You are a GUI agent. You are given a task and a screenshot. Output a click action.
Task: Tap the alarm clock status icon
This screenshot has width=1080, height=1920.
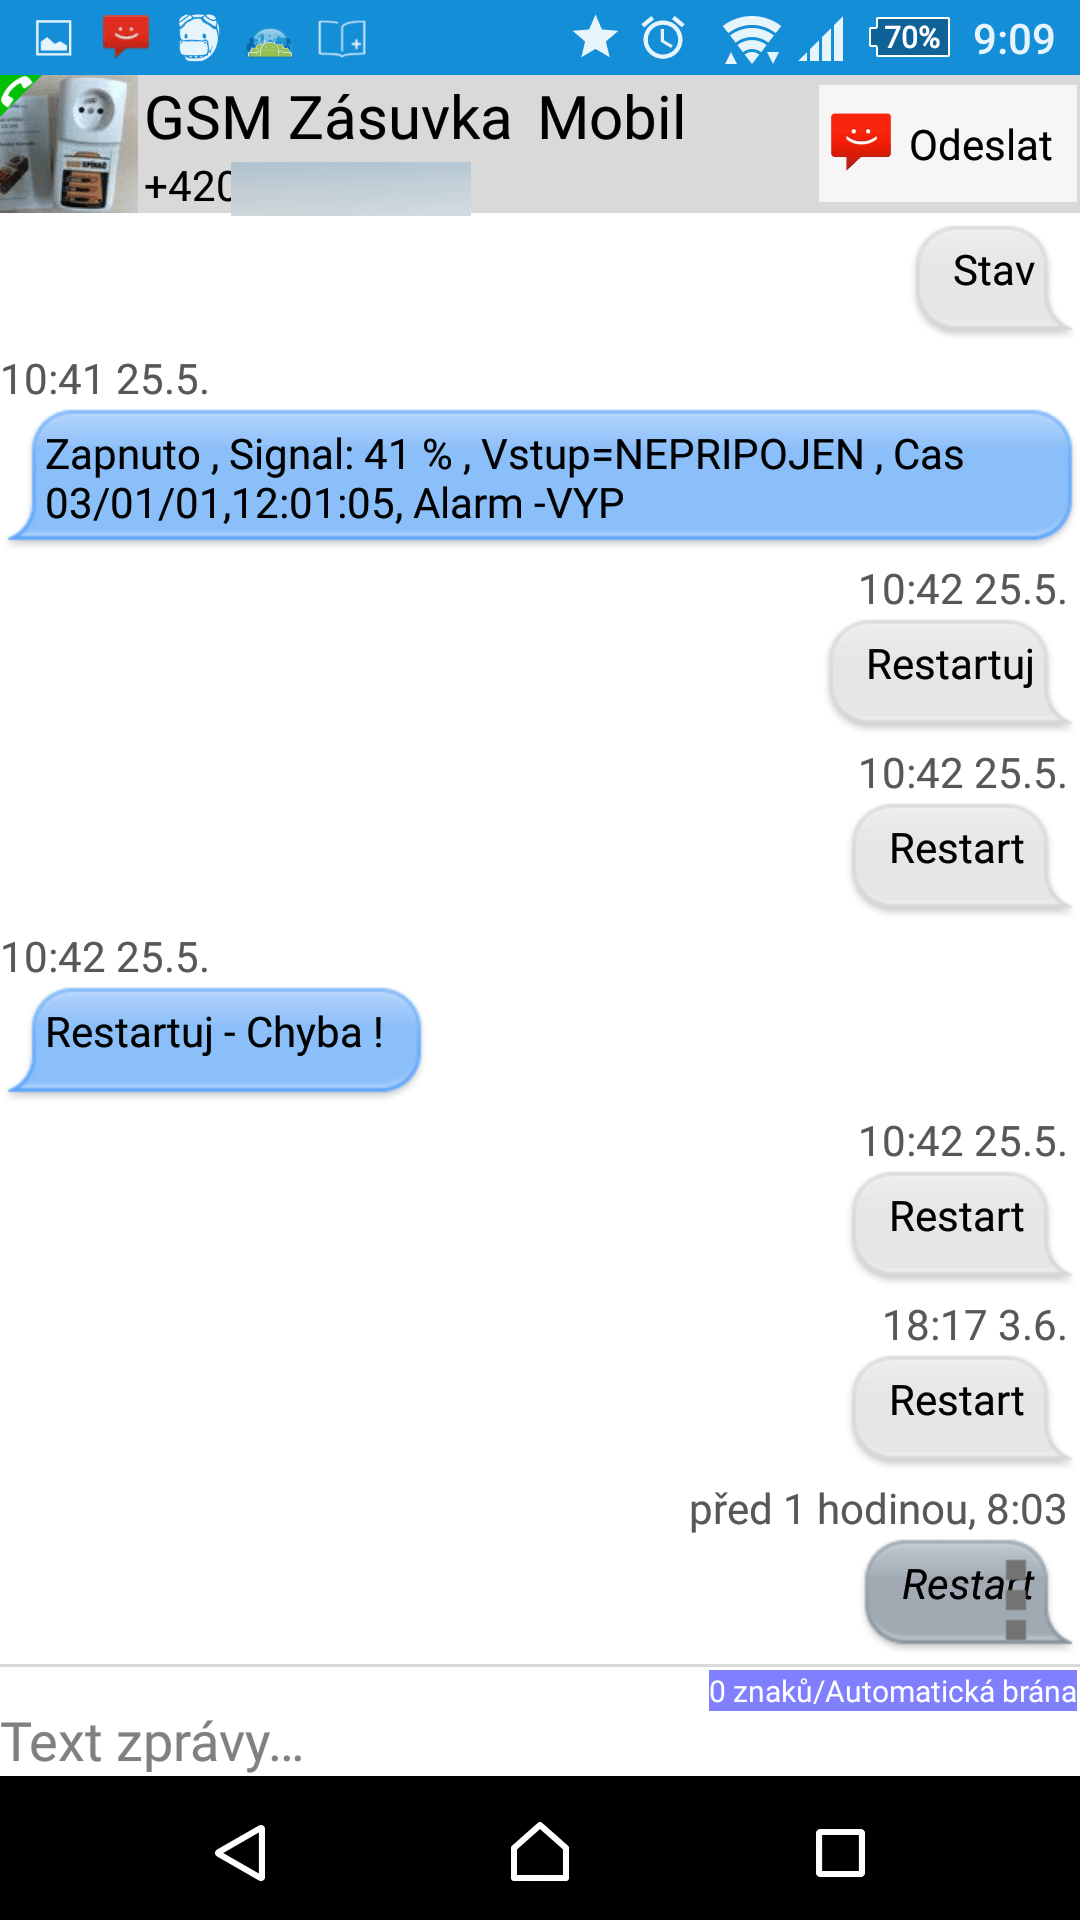[663, 38]
